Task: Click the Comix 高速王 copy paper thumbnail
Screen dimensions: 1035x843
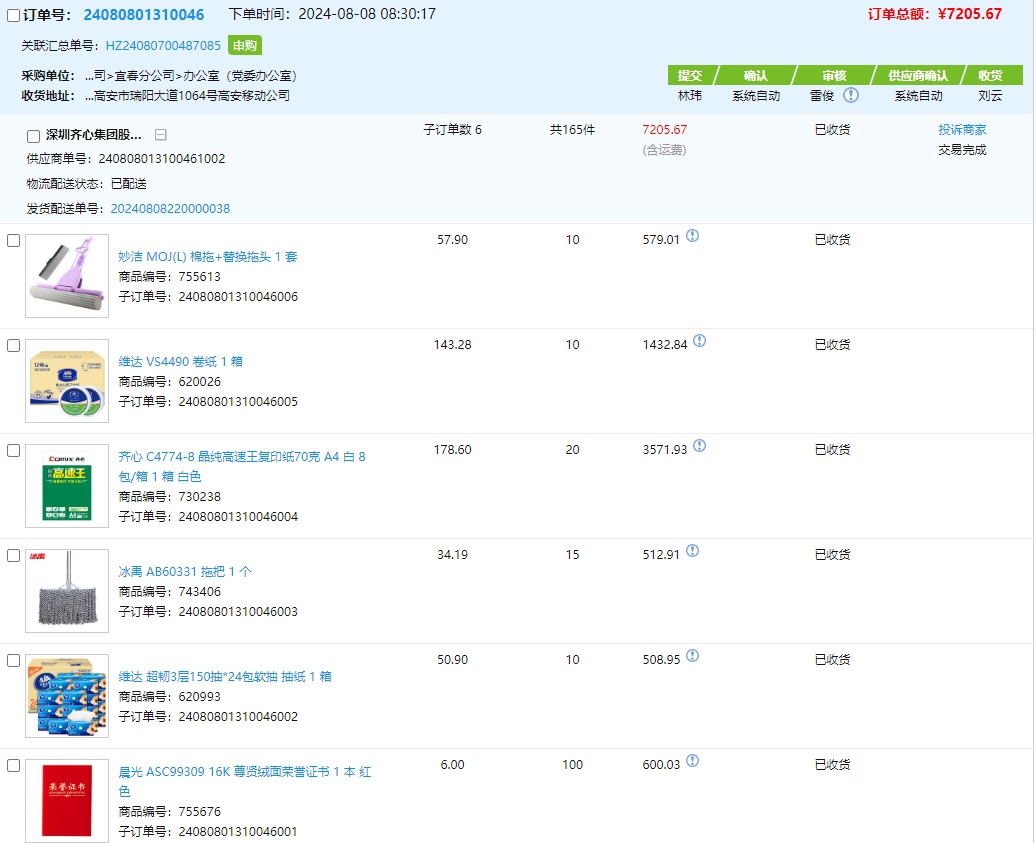Action: tap(67, 486)
